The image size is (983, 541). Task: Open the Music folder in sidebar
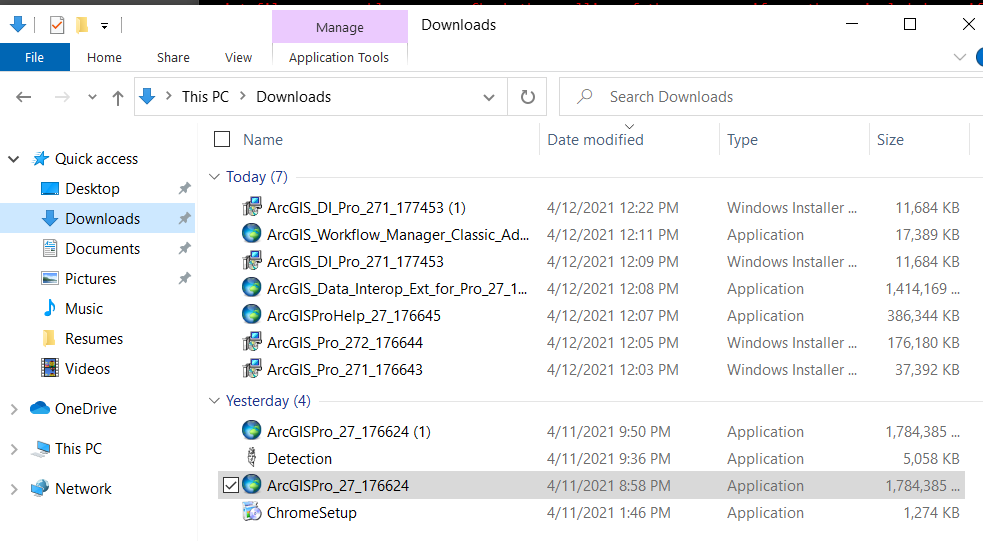pos(83,309)
